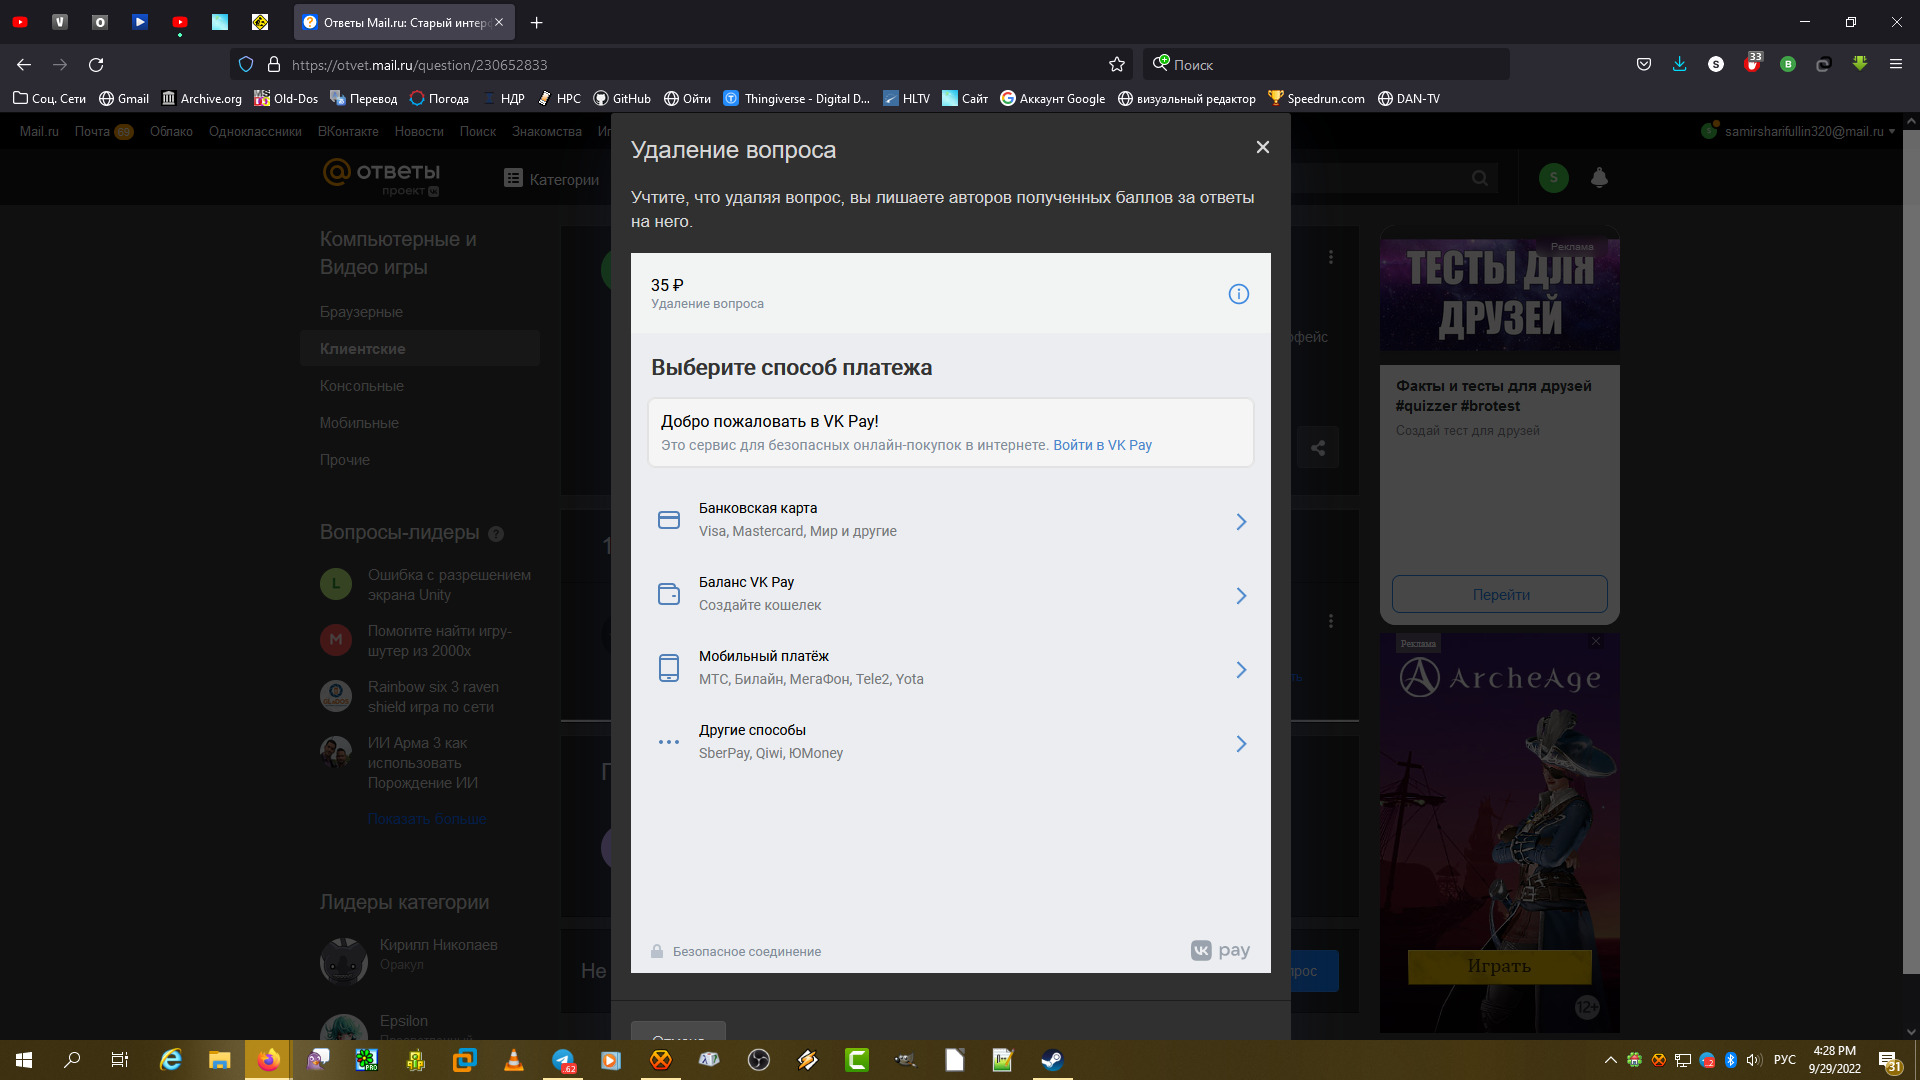Expand Баланс VK Pay chevron
This screenshot has height=1080, width=1920.
point(1241,596)
